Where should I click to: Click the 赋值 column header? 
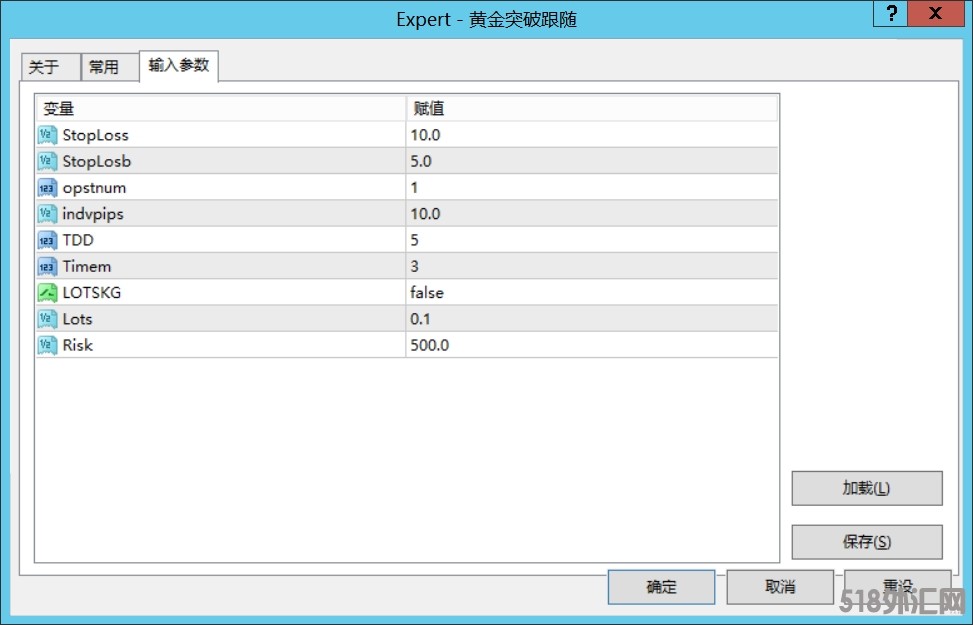point(592,109)
